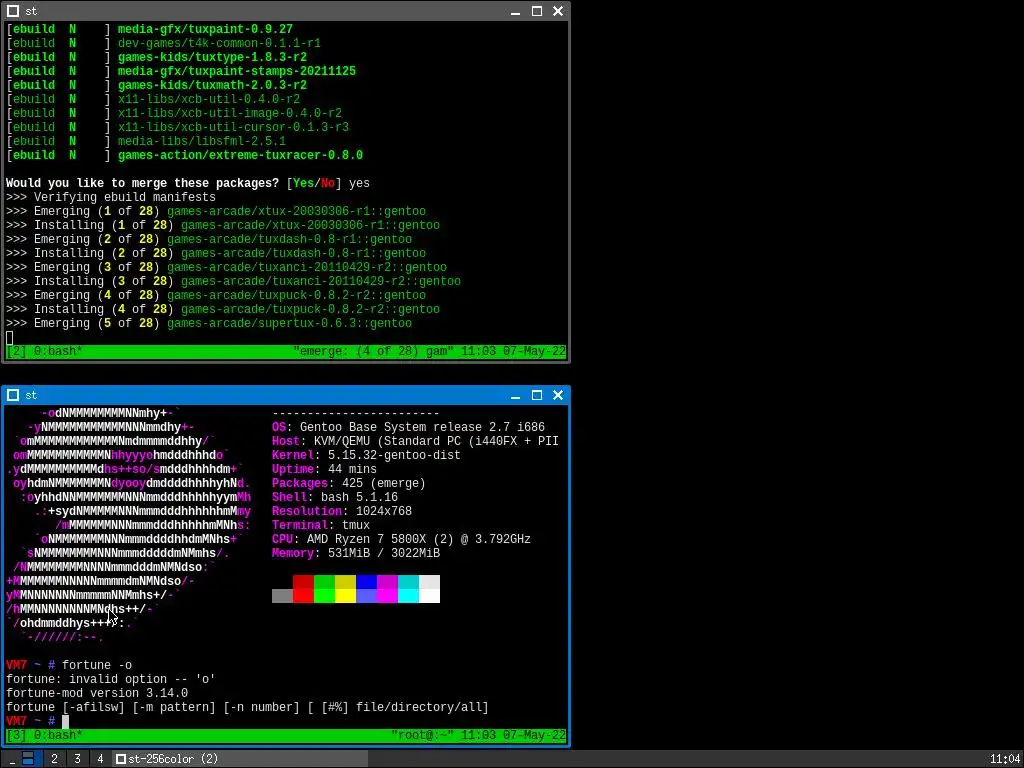Click the Packages value '425 (emerge)'

coord(383,483)
